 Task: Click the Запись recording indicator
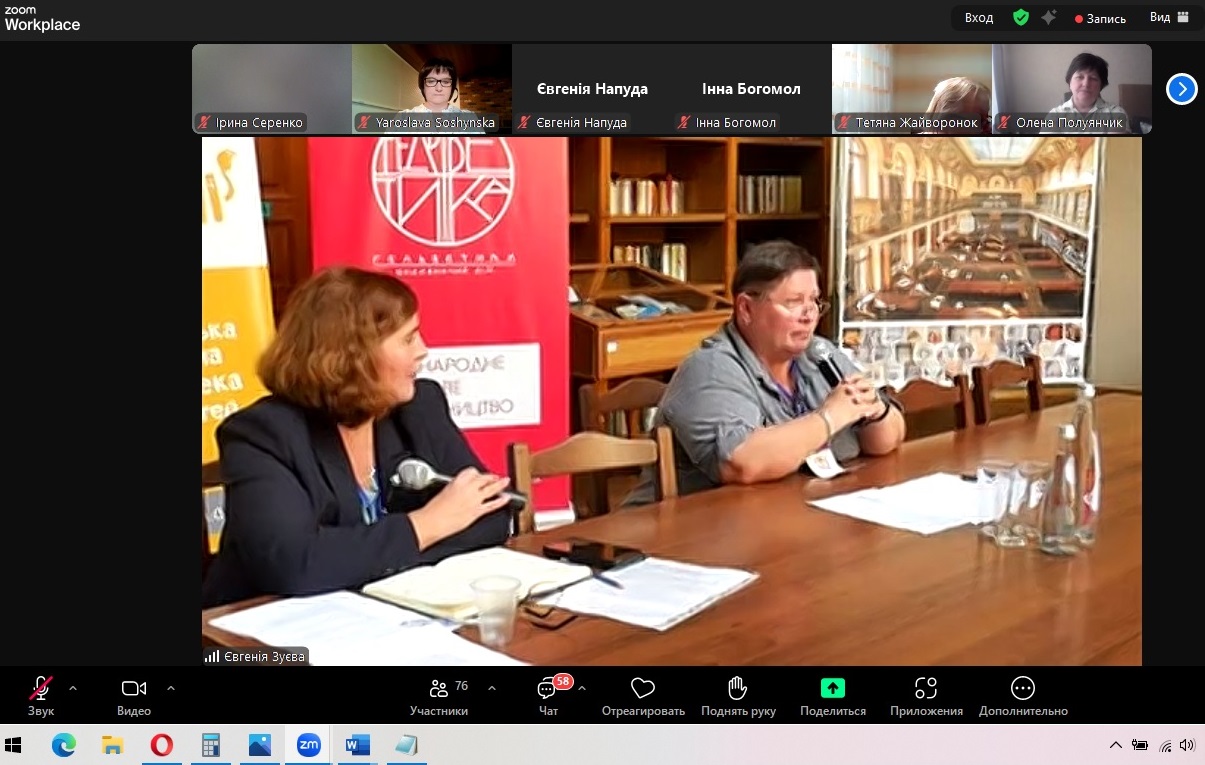click(1100, 18)
